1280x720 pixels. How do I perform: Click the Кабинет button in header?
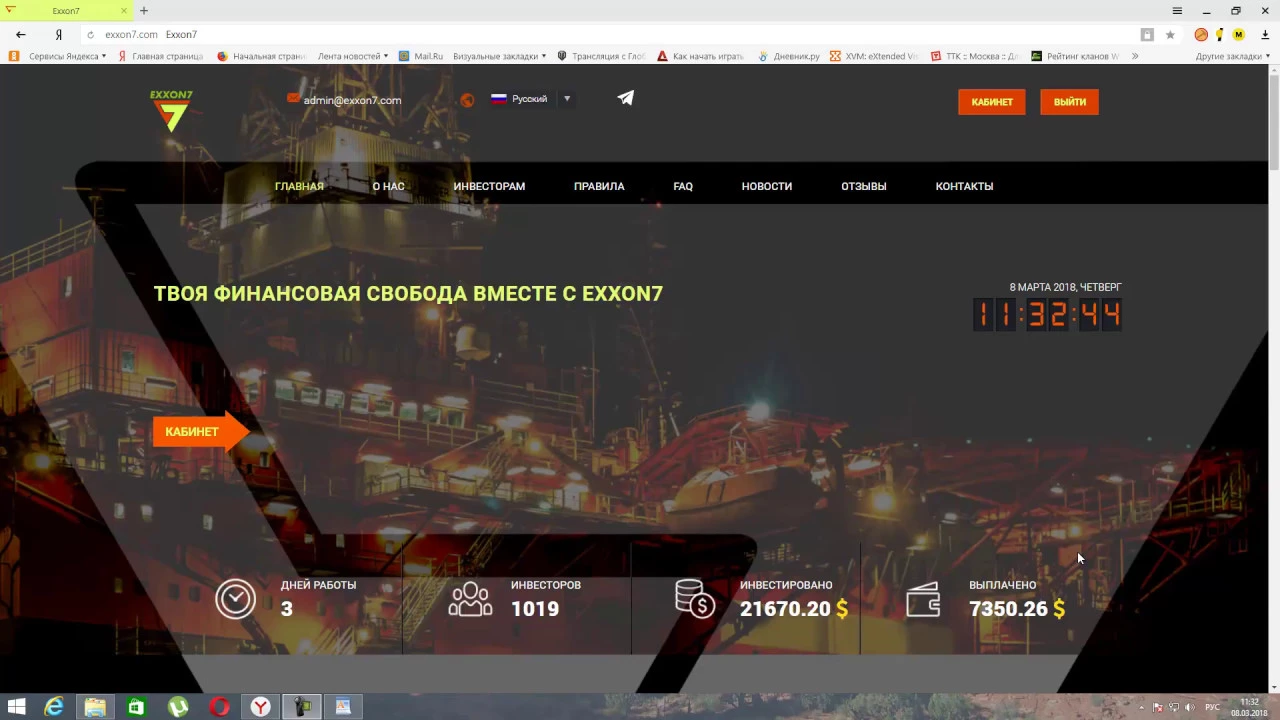tap(992, 102)
